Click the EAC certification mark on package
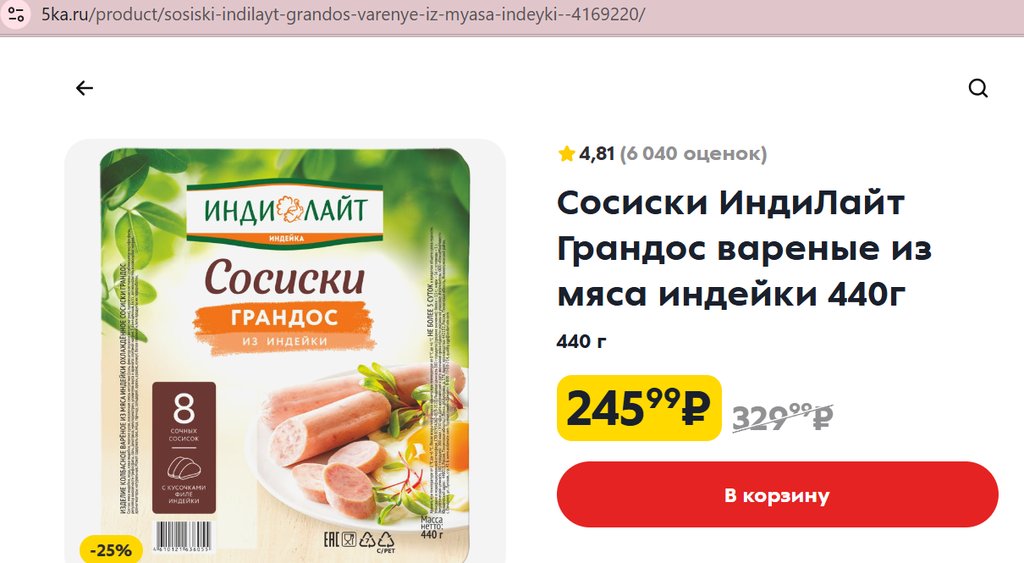This screenshot has width=1024, height=563. pyautogui.click(x=332, y=539)
